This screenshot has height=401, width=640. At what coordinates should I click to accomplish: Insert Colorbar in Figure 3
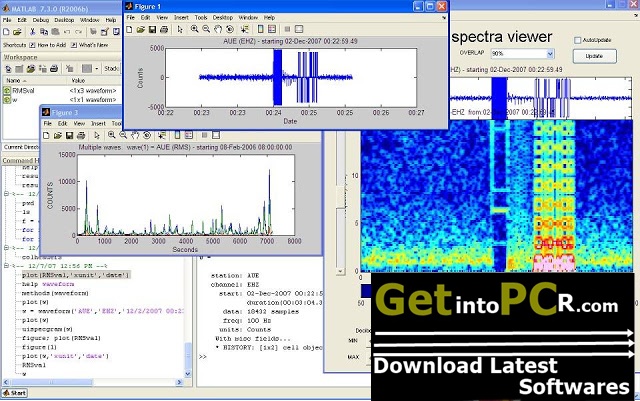click(x=177, y=135)
